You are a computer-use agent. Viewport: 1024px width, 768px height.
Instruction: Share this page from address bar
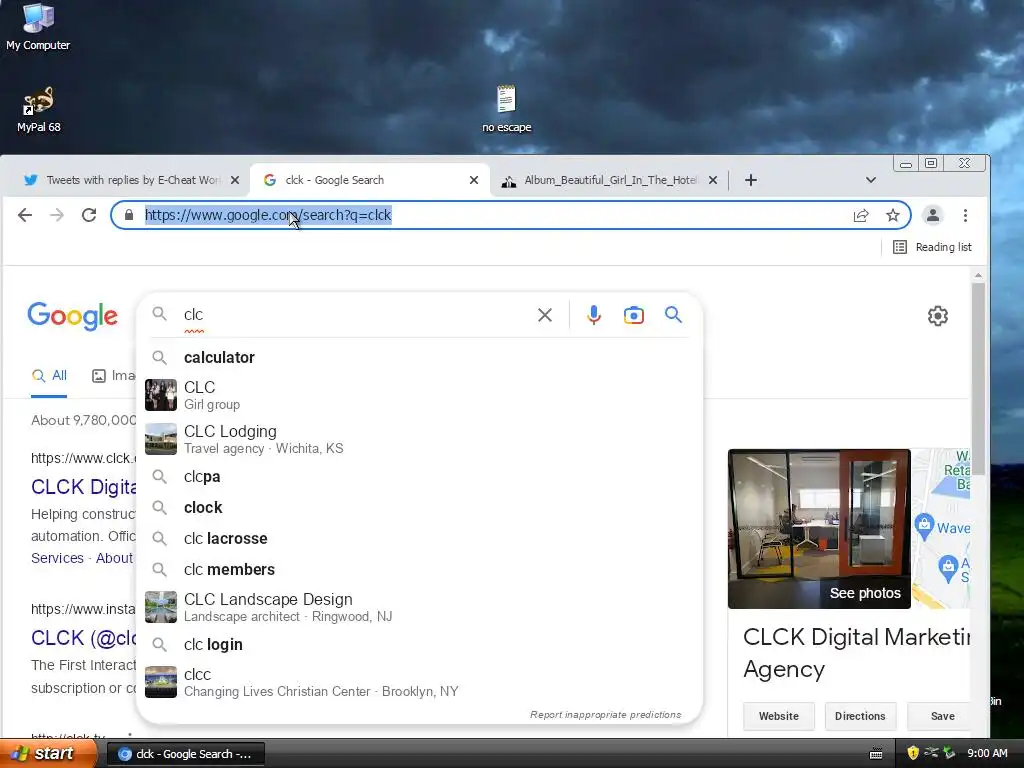pos(861,216)
